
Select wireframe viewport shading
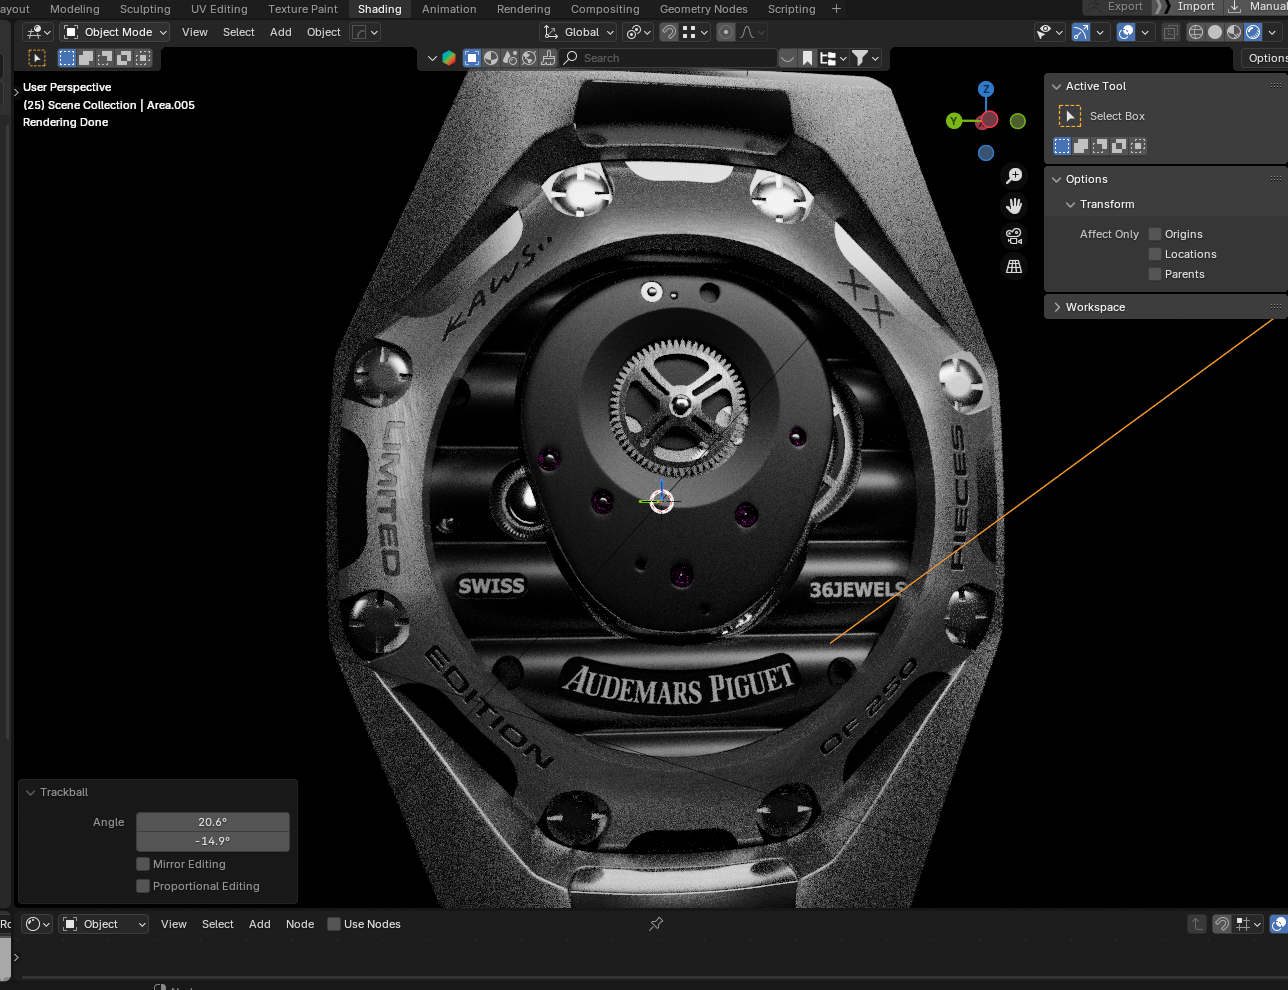[x=1196, y=32]
